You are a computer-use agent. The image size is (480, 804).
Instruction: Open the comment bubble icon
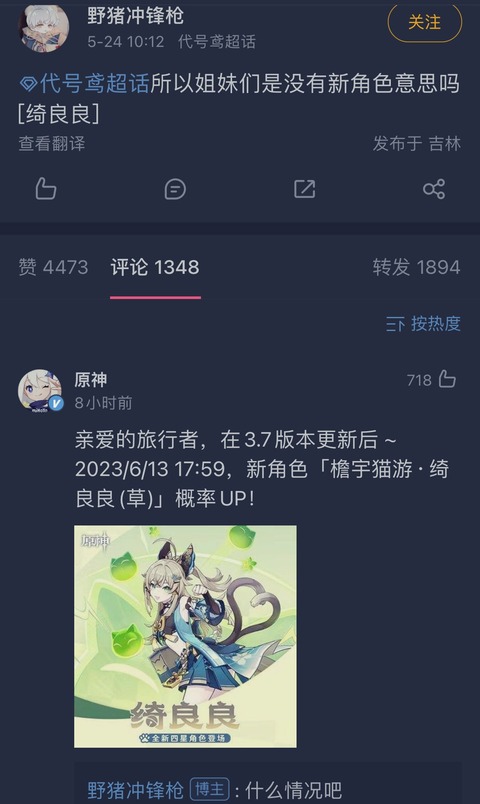(x=175, y=189)
